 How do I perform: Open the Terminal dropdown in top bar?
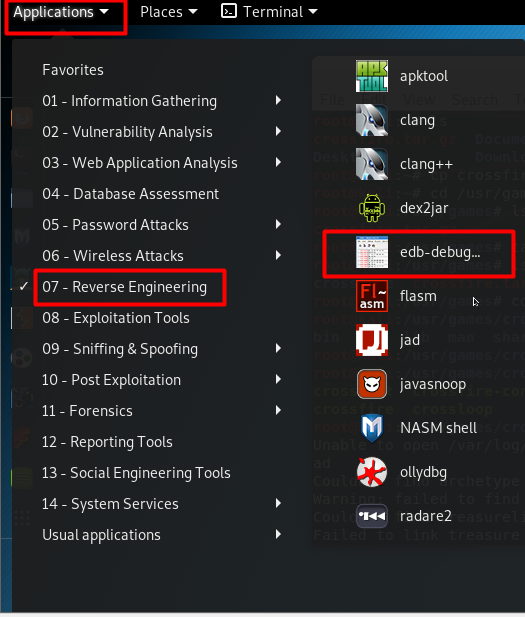pyautogui.click(x=269, y=12)
